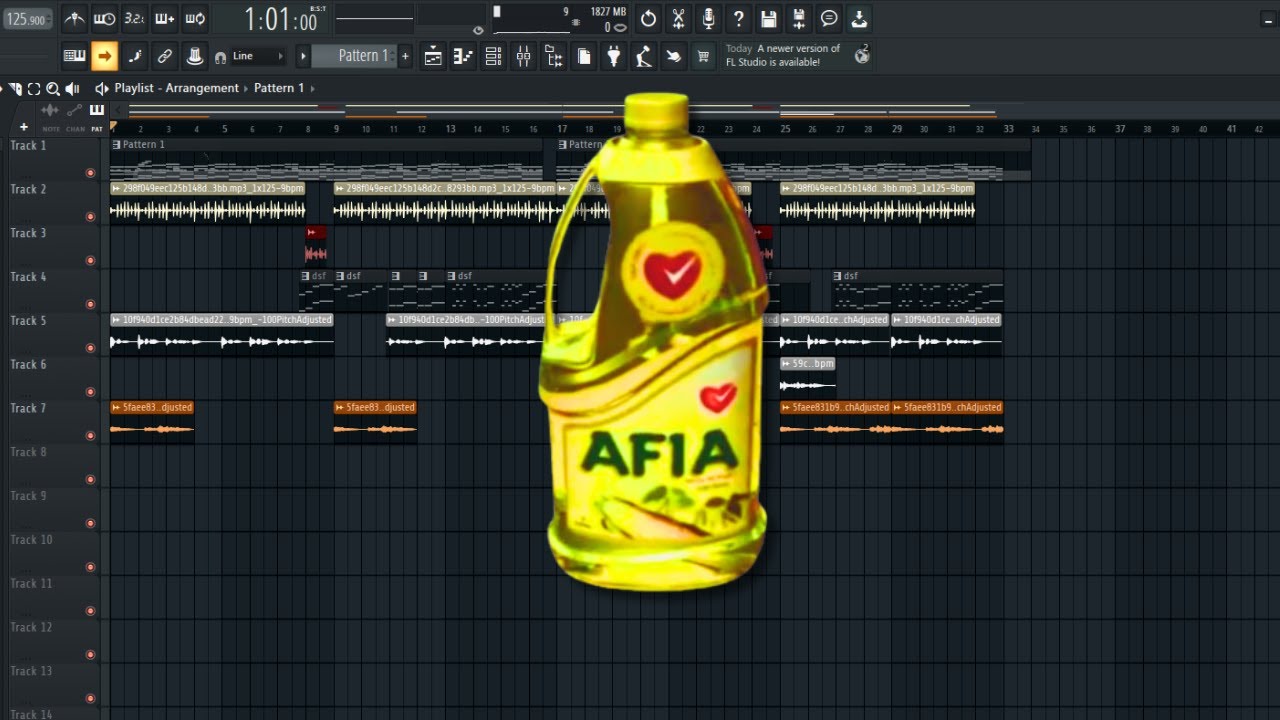Viewport: 1280px width, 720px height.
Task: Mute Track 7 with its toggle dot
Action: pos(90,435)
